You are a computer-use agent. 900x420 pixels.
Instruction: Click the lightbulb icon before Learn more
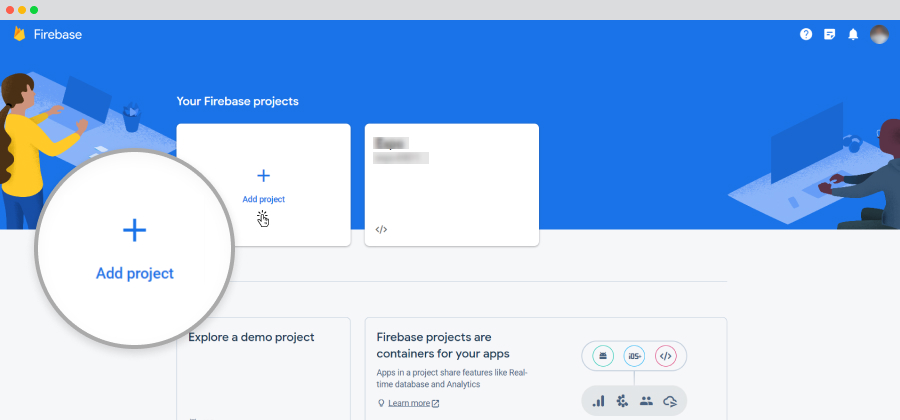point(381,403)
